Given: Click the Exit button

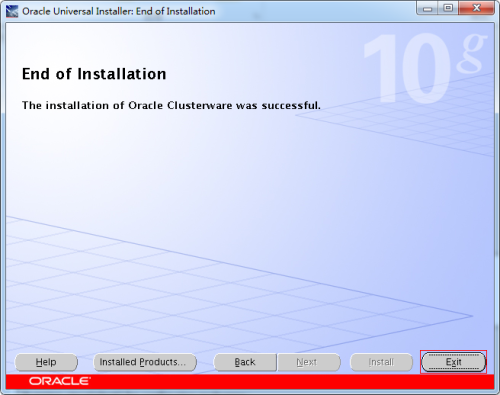Looking at the screenshot, I should (453, 362).
